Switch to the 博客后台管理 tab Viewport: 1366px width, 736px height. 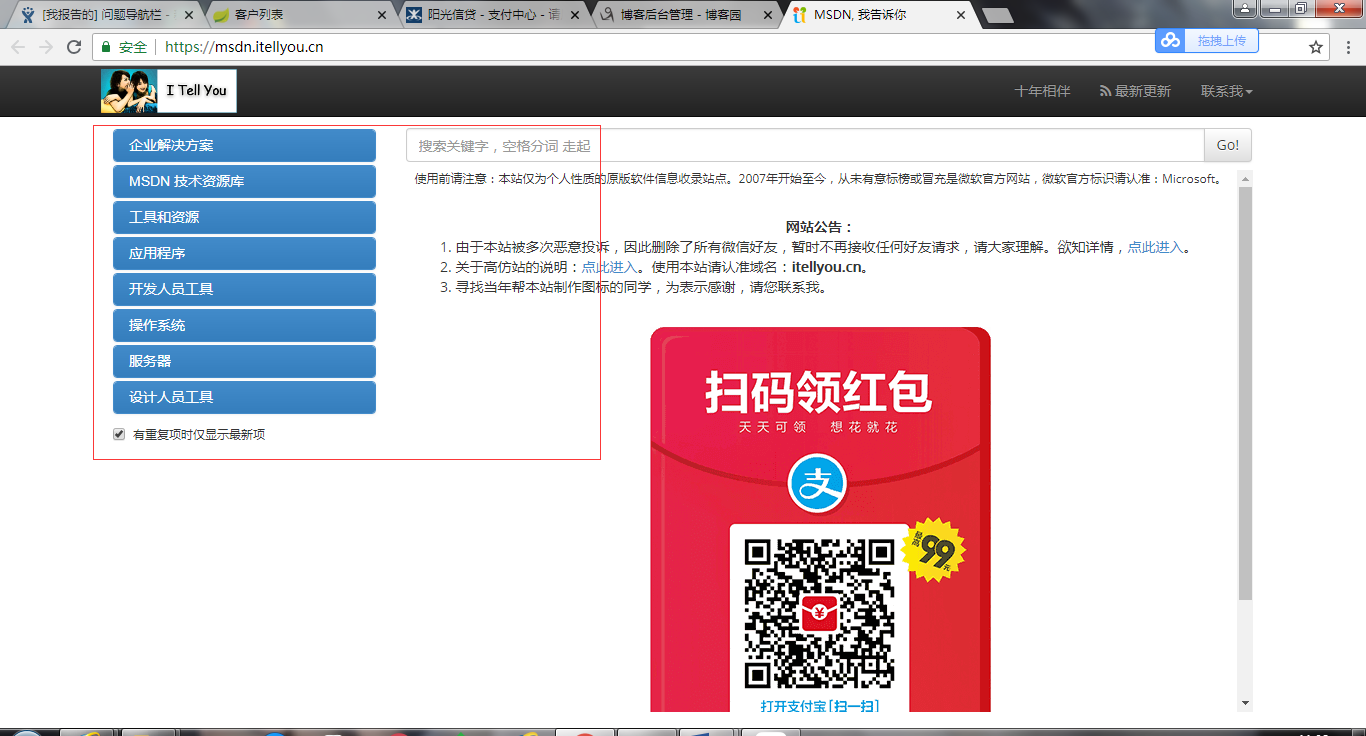pyautogui.click(x=680, y=15)
